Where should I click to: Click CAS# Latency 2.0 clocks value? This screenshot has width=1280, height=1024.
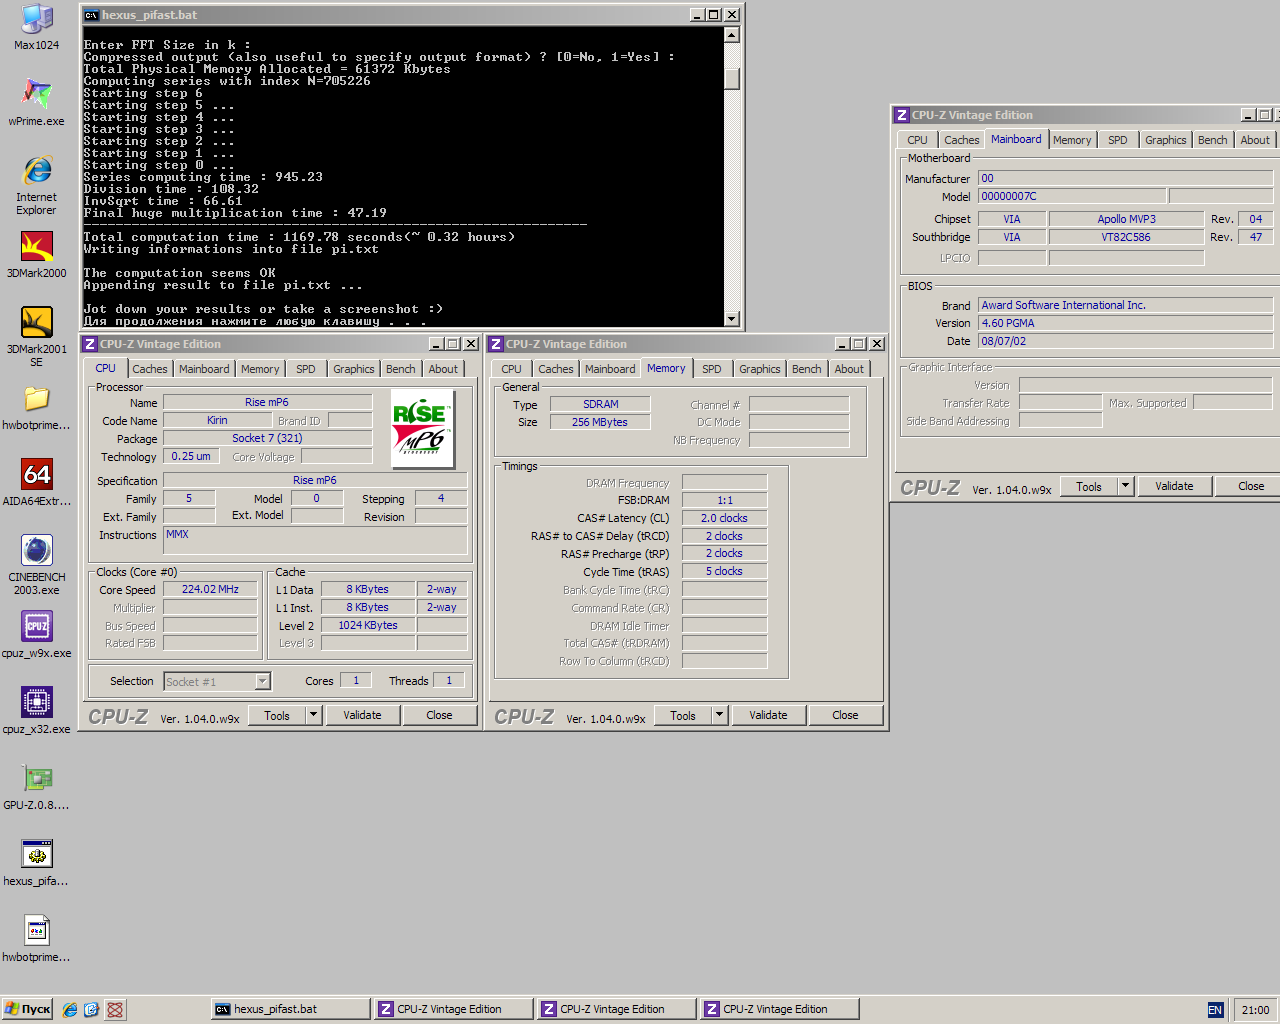[724, 518]
